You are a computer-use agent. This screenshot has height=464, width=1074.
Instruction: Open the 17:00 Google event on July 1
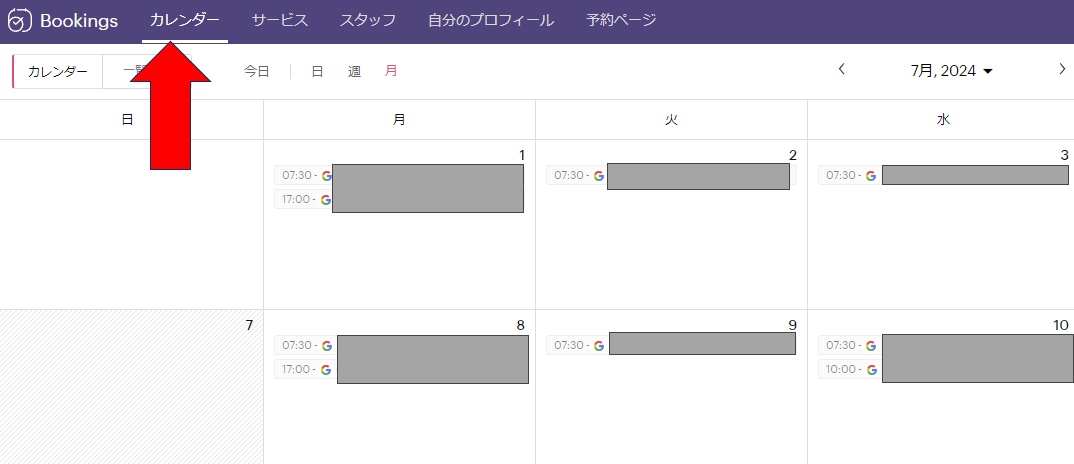tap(399, 199)
